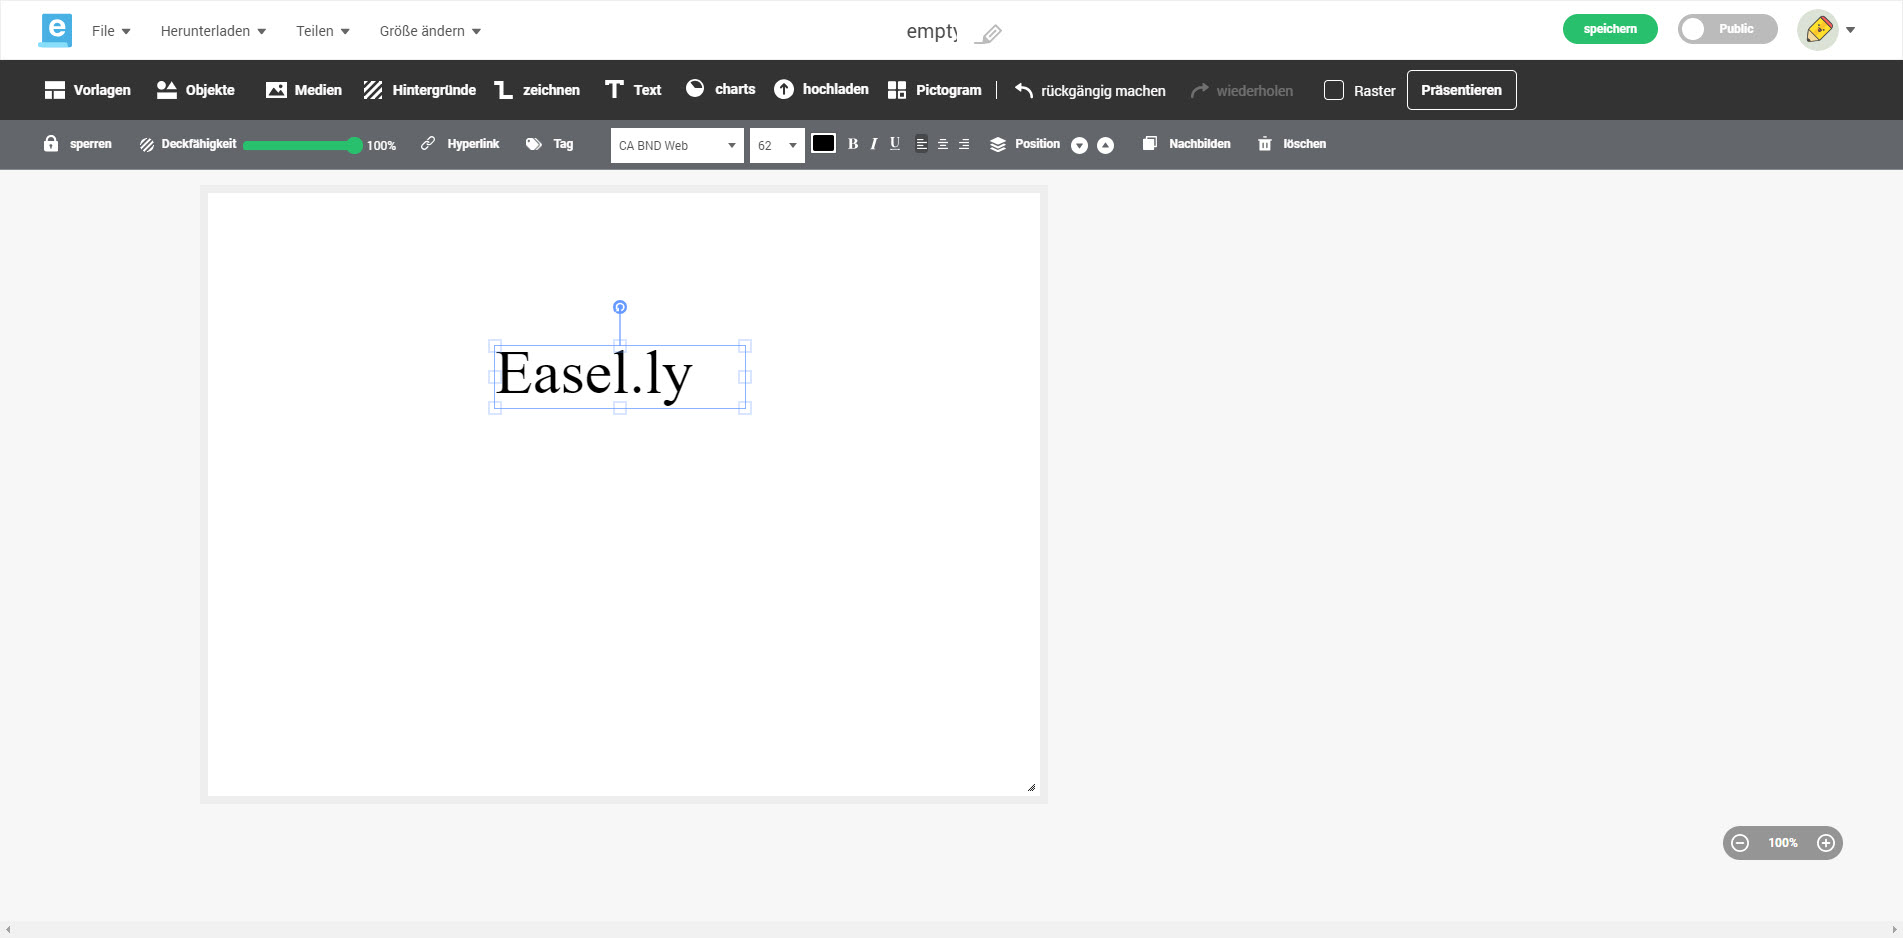
Task: Click the horizontal scrollbar right arrow
Action: click(x=1894, y=930)
